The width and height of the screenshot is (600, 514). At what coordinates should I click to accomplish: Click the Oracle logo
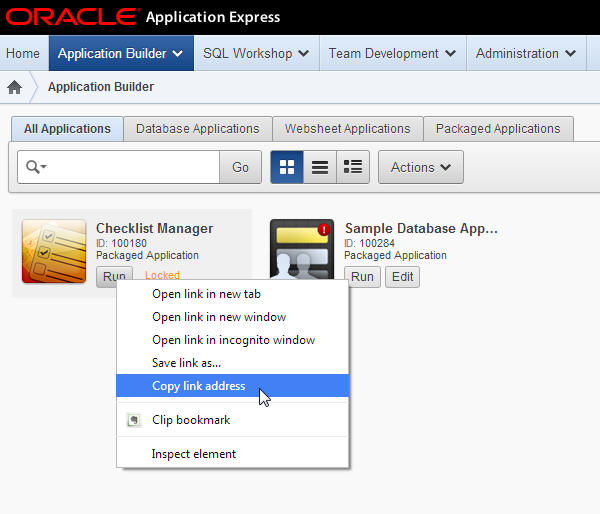(x=71, y=17)
